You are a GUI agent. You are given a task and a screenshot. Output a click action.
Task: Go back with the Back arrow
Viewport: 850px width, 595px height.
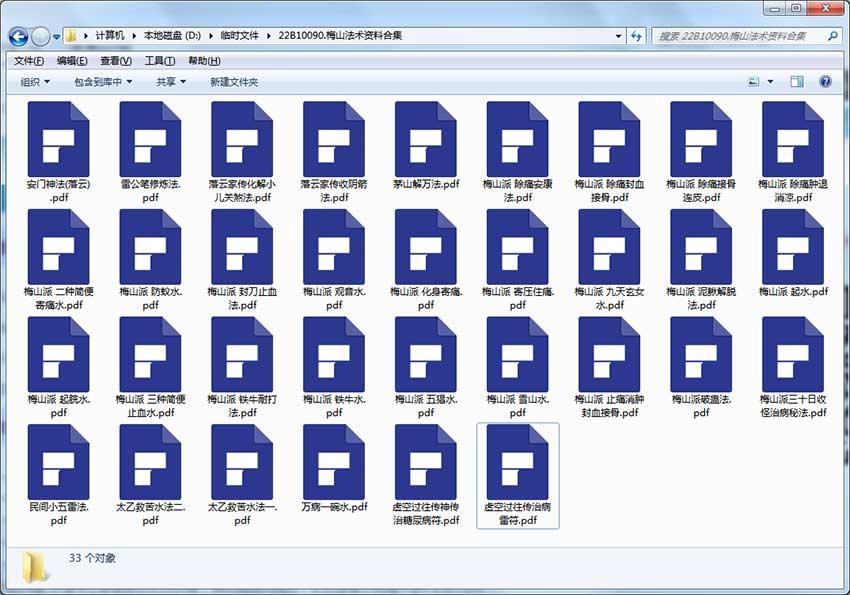[x=18, y=37]
